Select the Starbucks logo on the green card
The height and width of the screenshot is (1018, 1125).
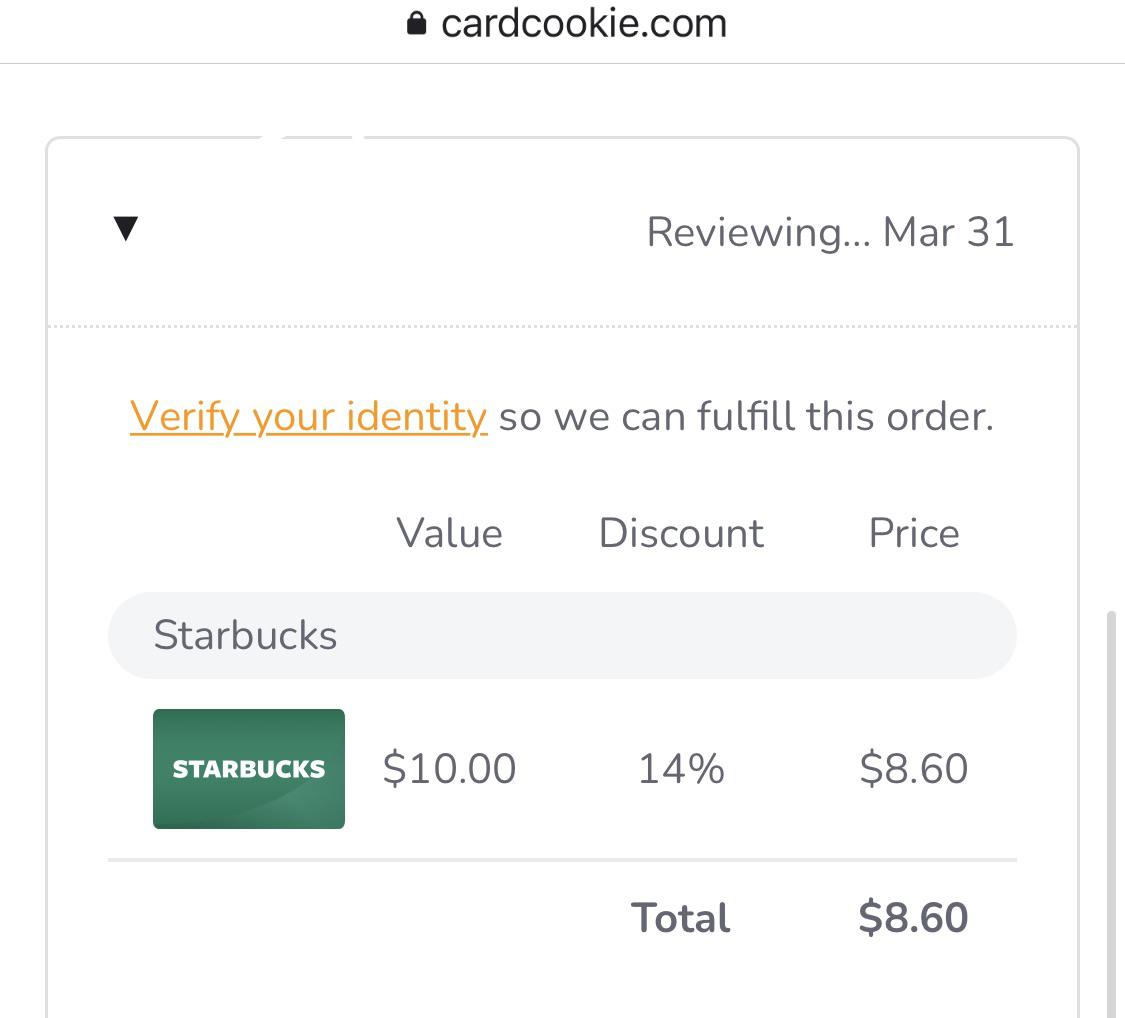(x=248, y=769)
